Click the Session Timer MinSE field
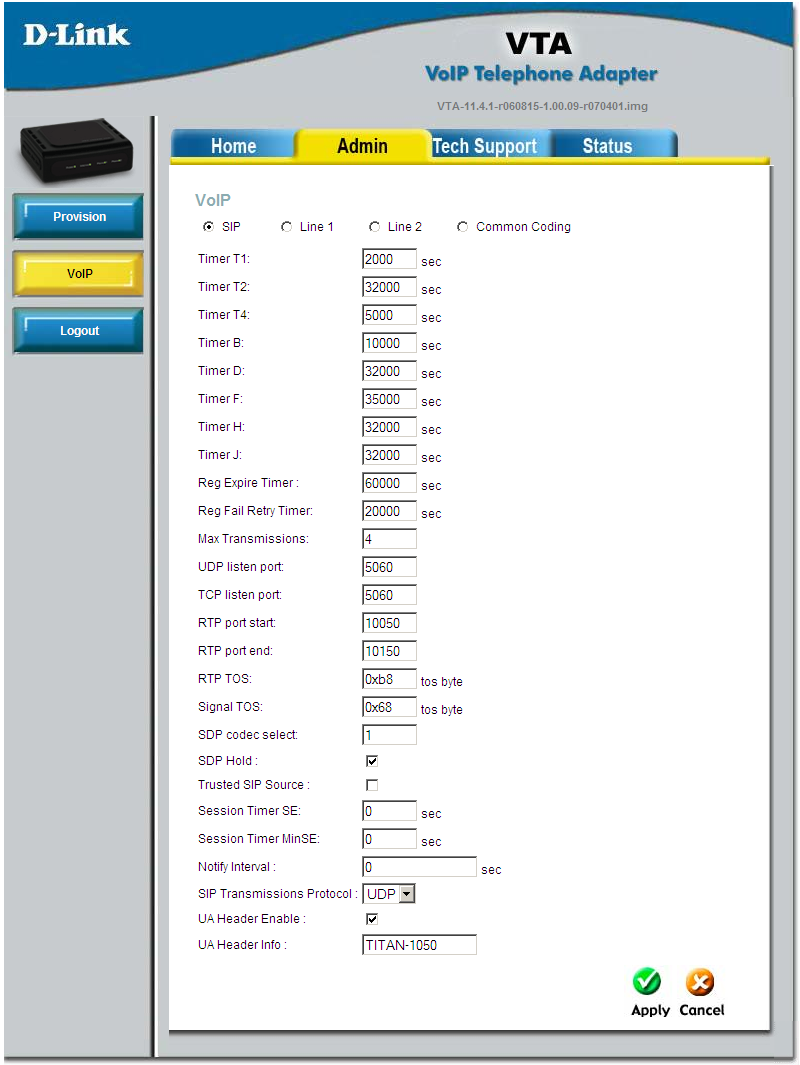The image size is (800, 1065). pyautogui.click(x=389, y=839)
